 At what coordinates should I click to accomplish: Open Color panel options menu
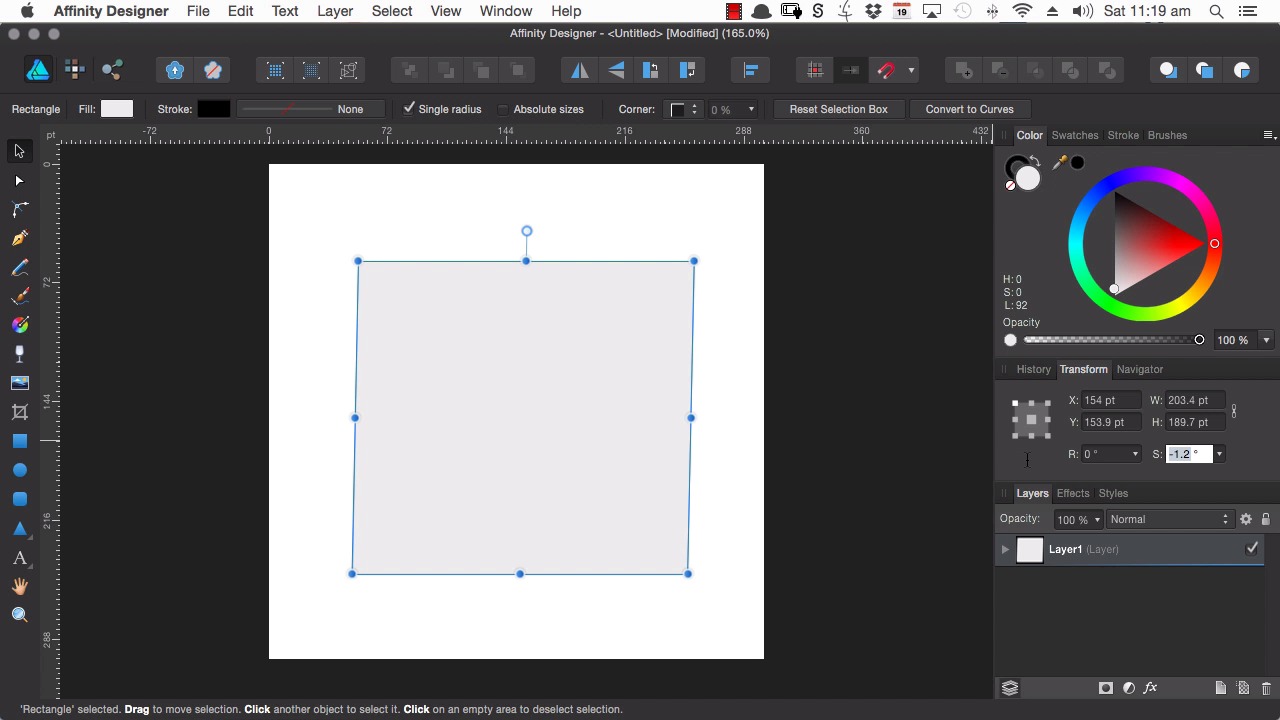[x=1268, y=135]
